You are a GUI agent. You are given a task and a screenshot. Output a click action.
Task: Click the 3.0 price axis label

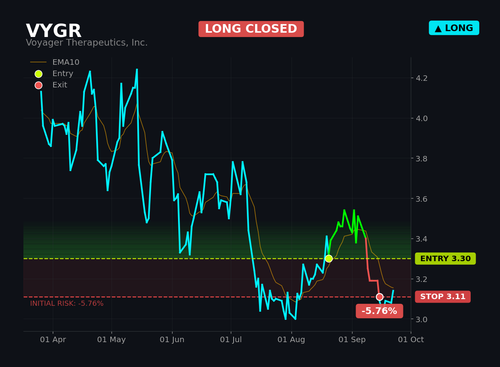421,319
